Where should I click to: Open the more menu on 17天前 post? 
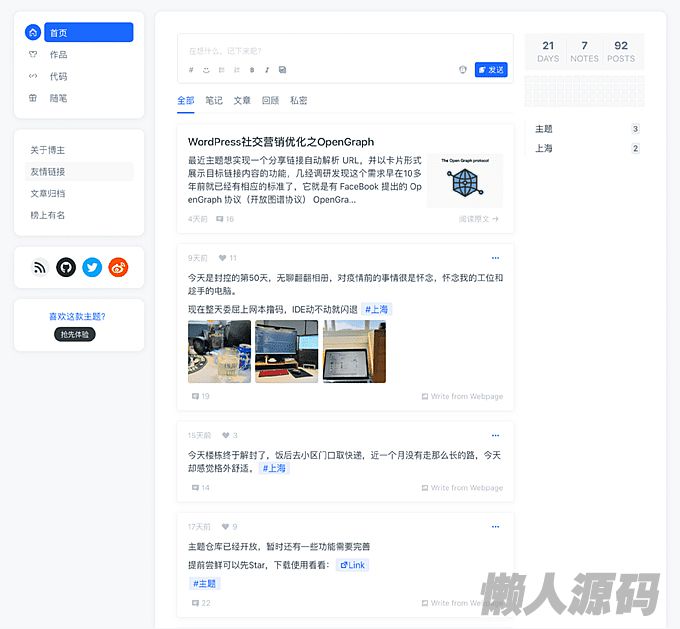[x=495, y=527]
